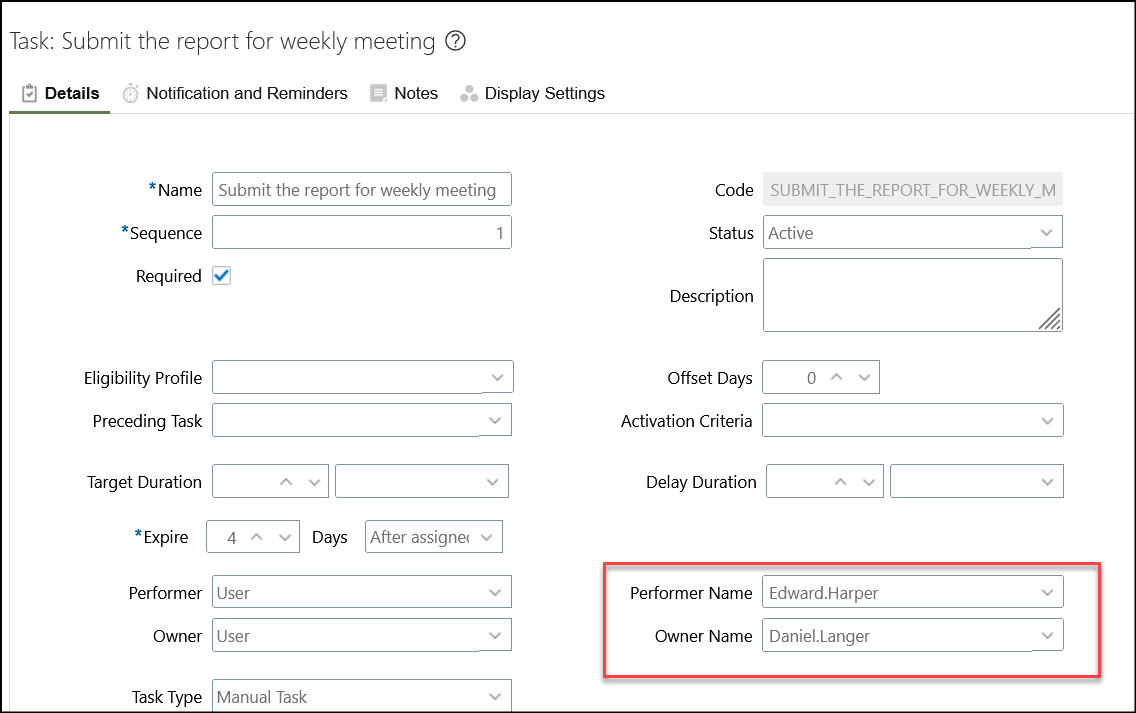Open the Performer Name dropdown showing Edward.Harper
The height and width of the screenshot is (713, 1136).
(x=1047, y=592)
